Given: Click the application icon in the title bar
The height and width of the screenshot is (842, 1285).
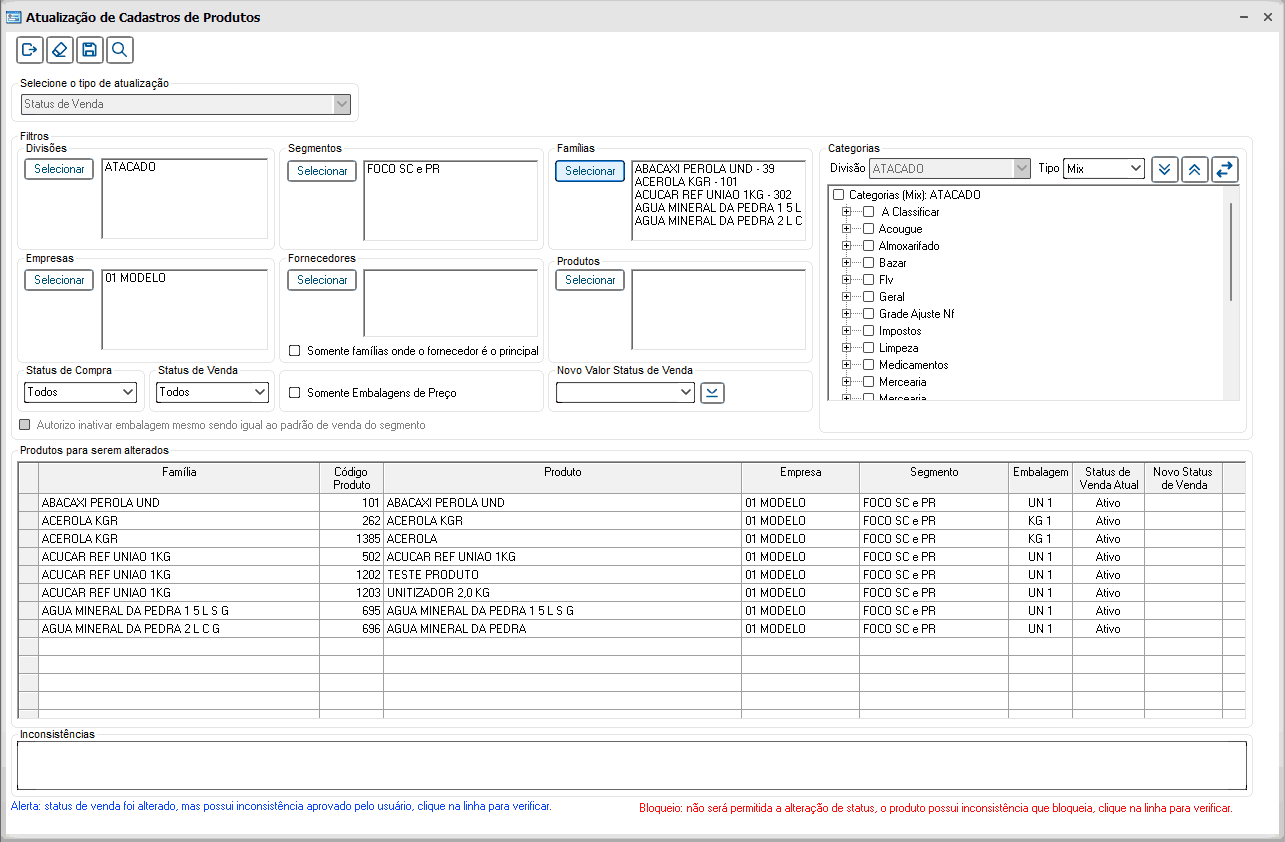Looking at the screenshot, I should click(13, 18).
